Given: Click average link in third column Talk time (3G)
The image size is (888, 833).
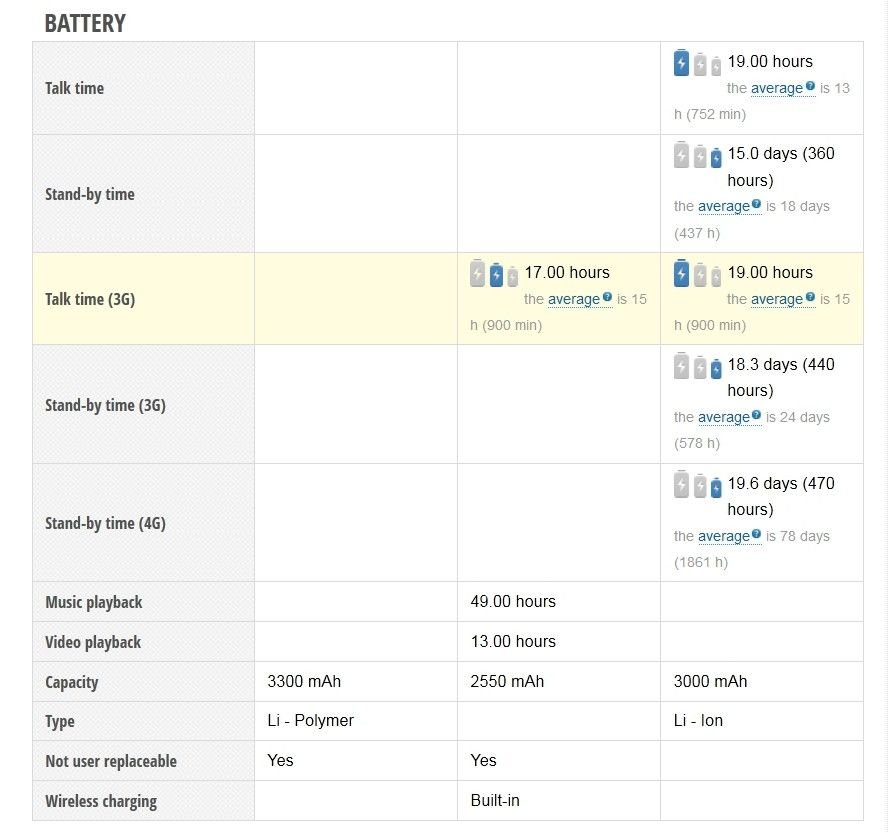Looking at the screenshot, I should coord(776,299).
